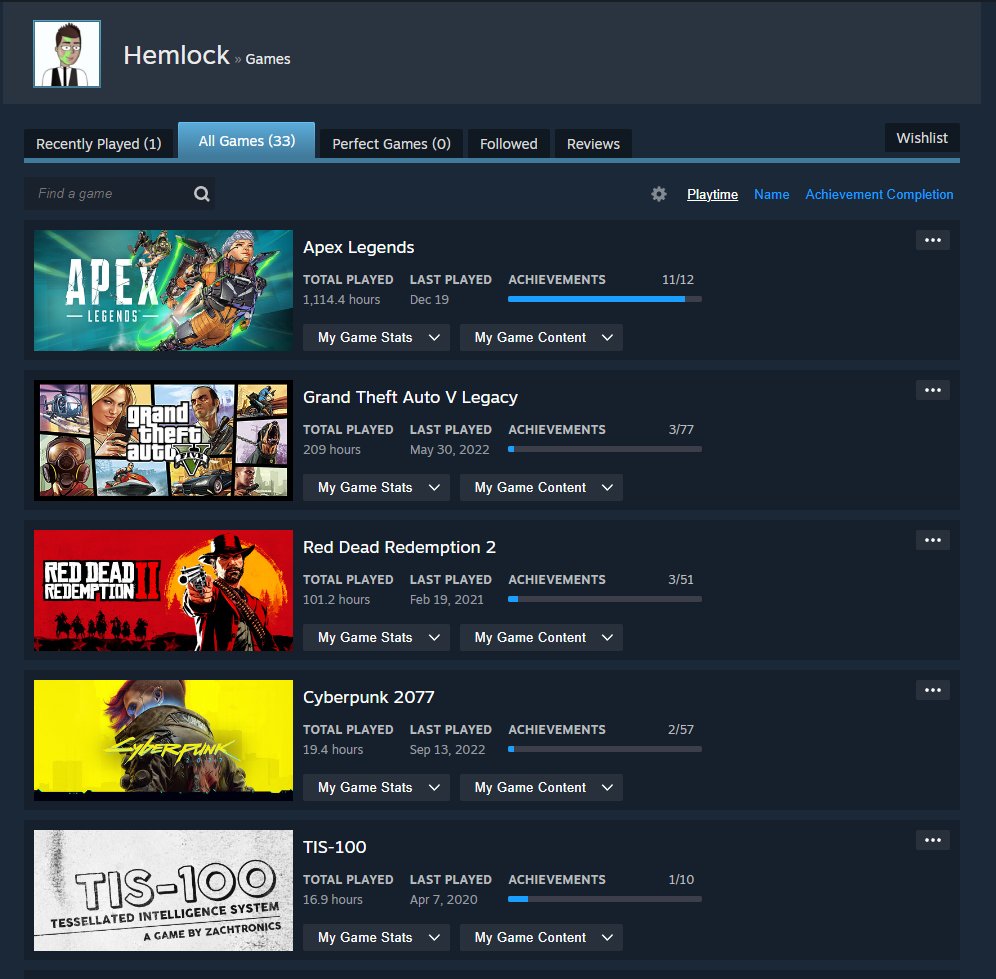This screenshot has width=996, height=979.
Task: Click TIS-100 achievements progress bar
Action: pos(605,898)
